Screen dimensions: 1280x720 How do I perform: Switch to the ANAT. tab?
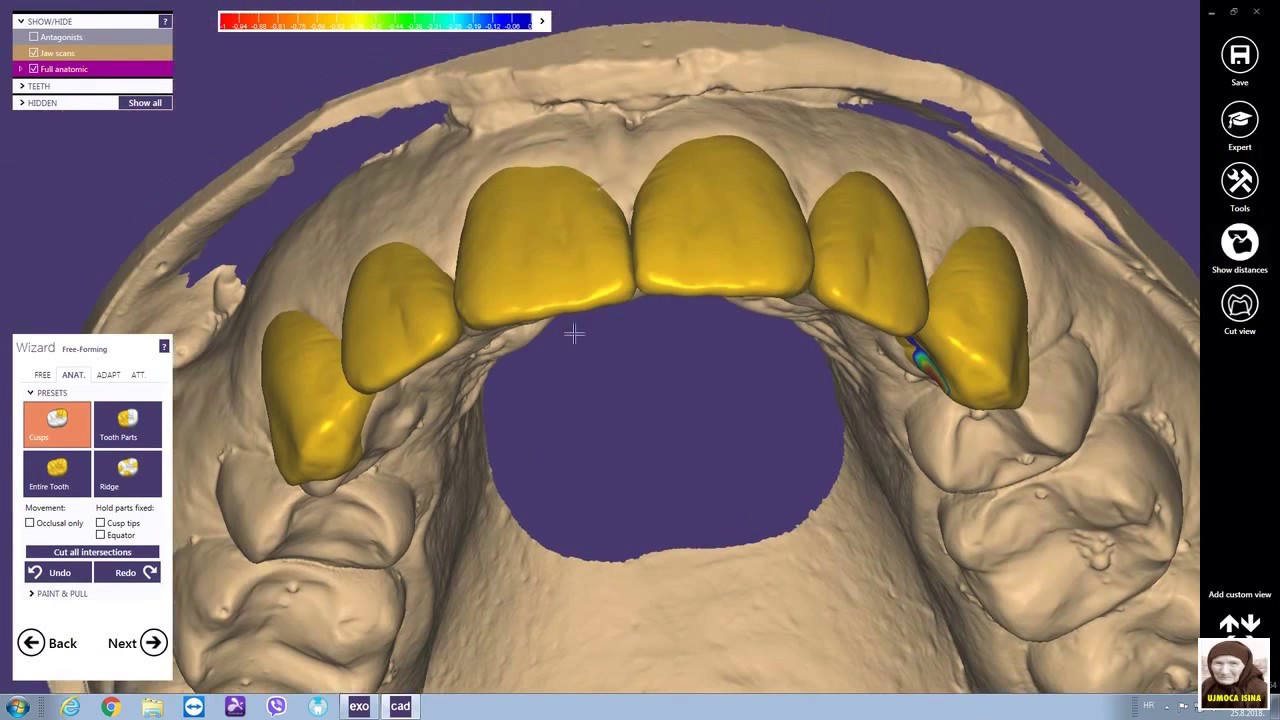coord(73,375)
